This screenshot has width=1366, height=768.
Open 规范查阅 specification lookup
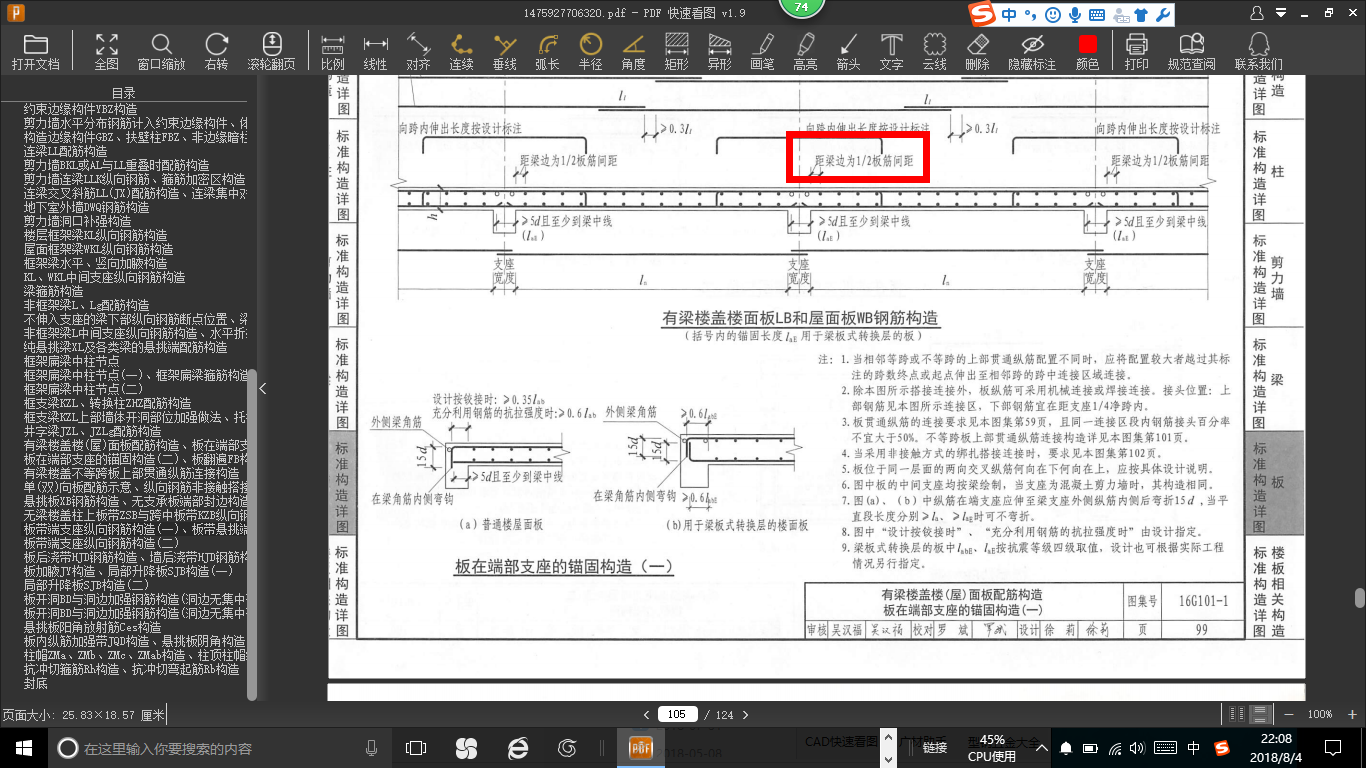pos(1191,51)
